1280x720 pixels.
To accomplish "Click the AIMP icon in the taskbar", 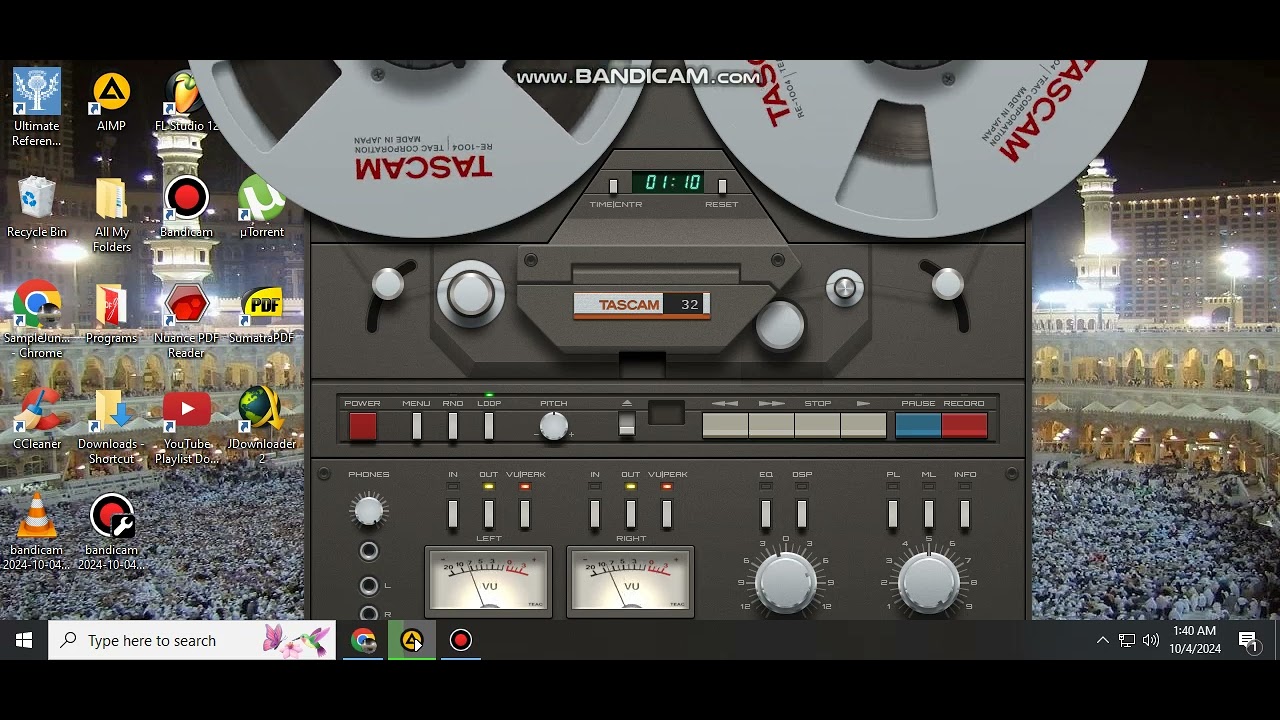I will [x=412, y=640].
